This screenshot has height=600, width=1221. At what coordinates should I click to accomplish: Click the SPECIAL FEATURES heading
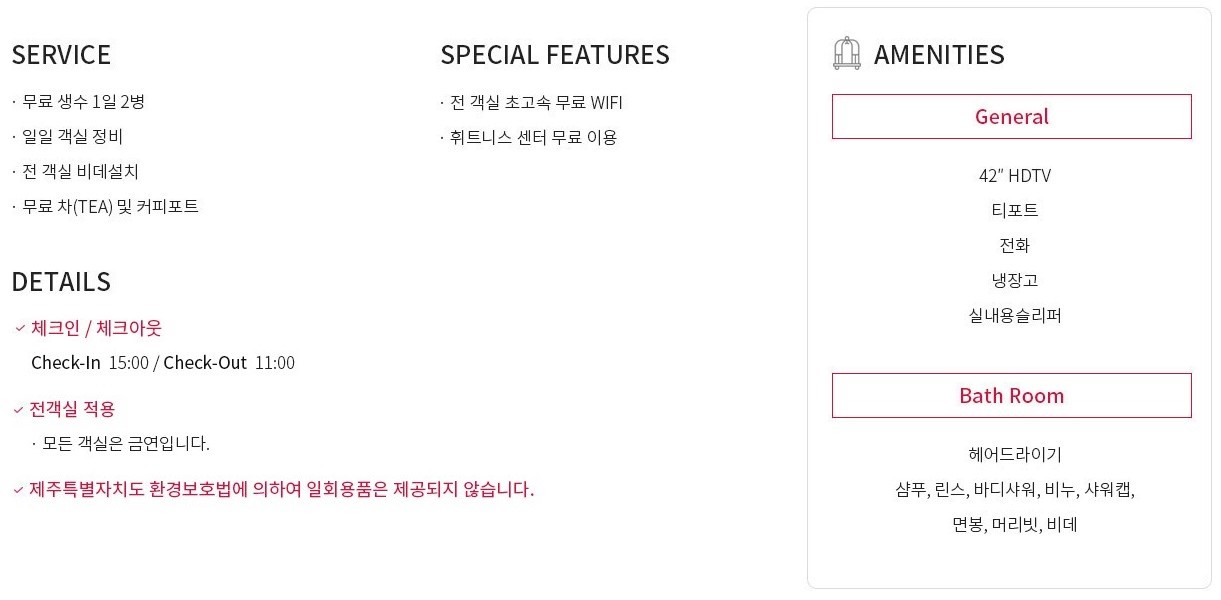point(555,54)
